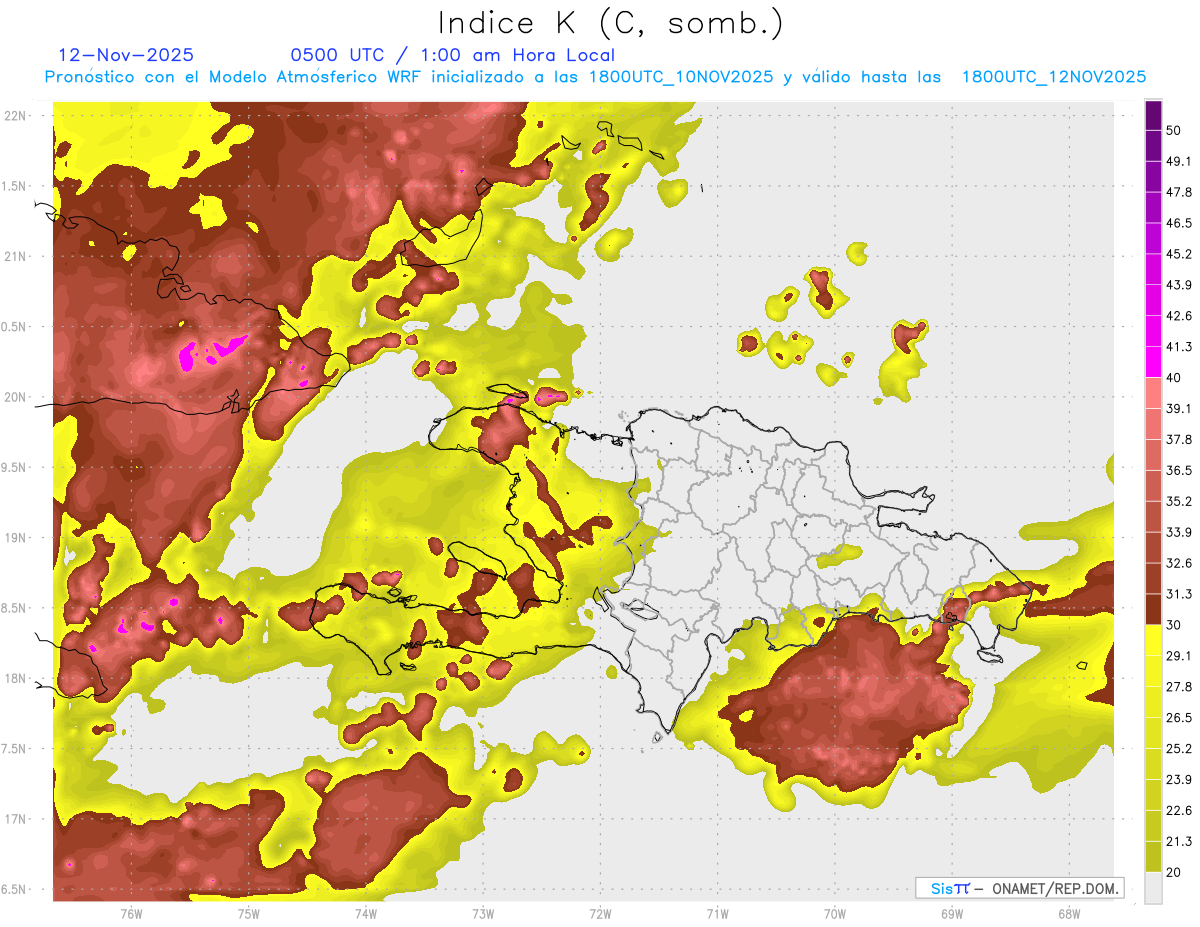Click the latitude axis label "6.5N"

[15, 890]
